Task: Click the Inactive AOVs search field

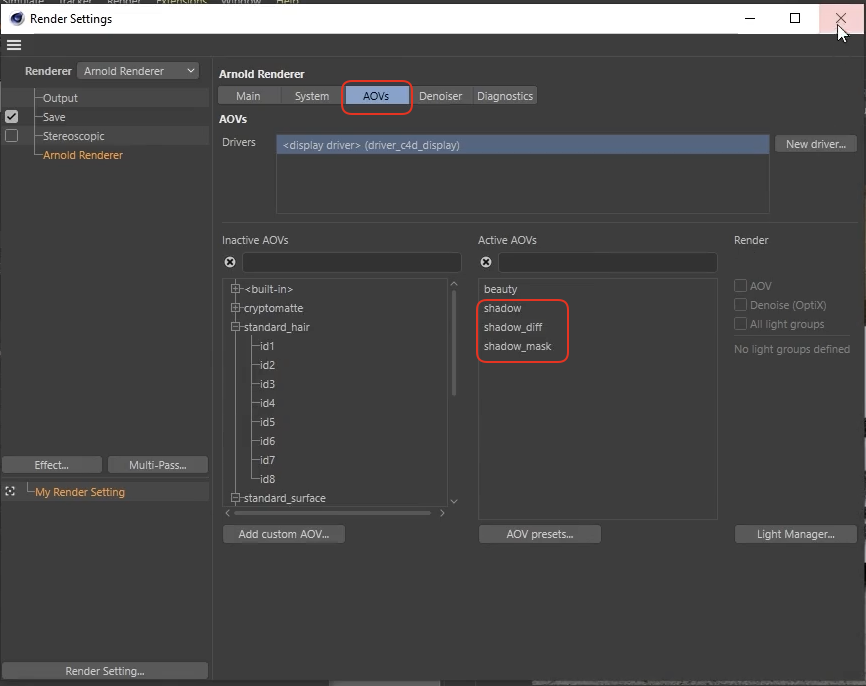Action: (x=351, y=262)
